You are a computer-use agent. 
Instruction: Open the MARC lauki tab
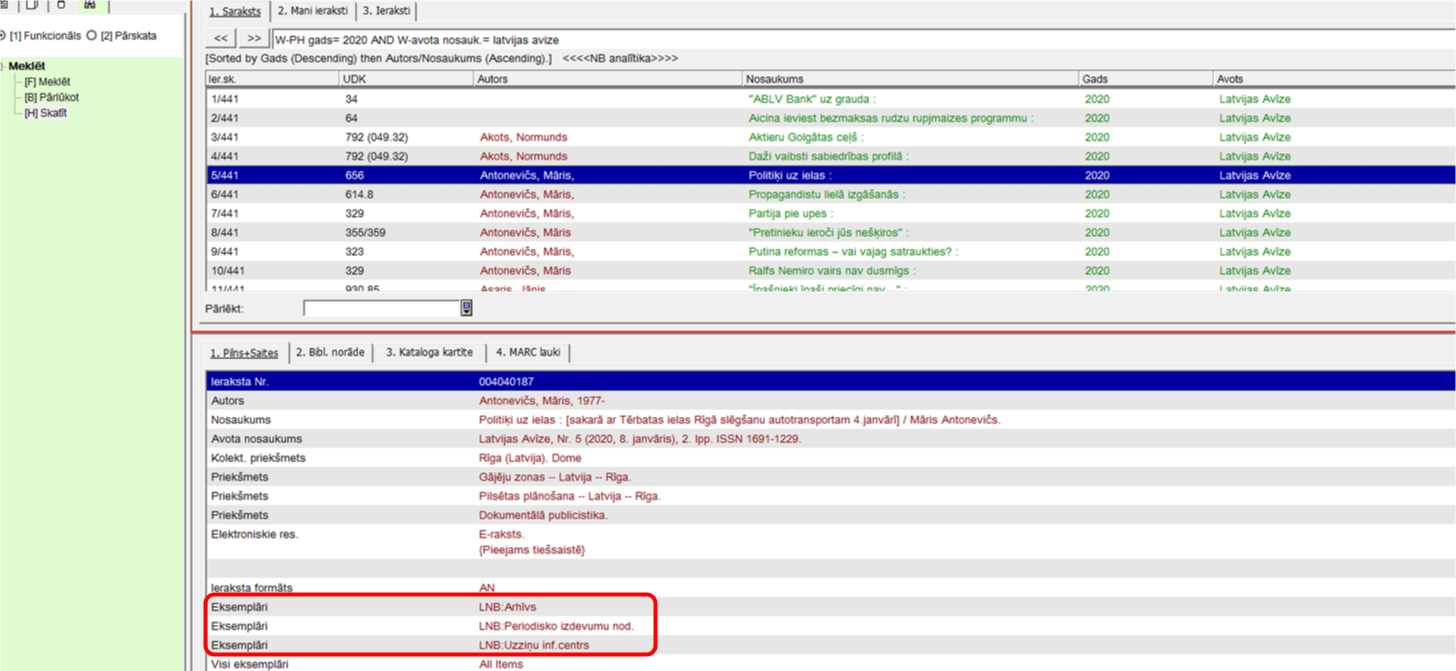pos(529,353)
